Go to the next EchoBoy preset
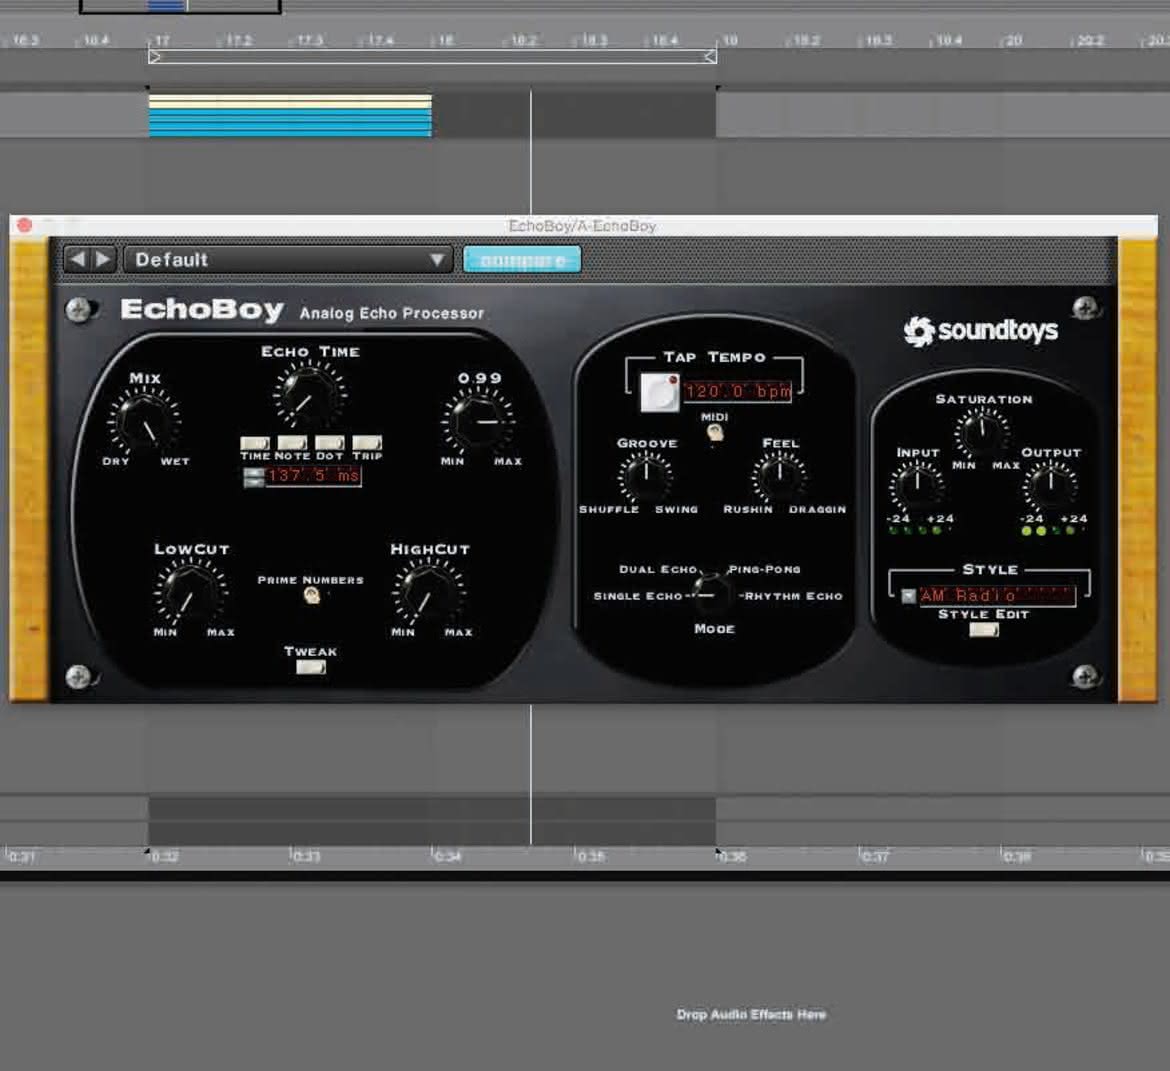The image size is (1170, 1071). (x=103, y=259)
